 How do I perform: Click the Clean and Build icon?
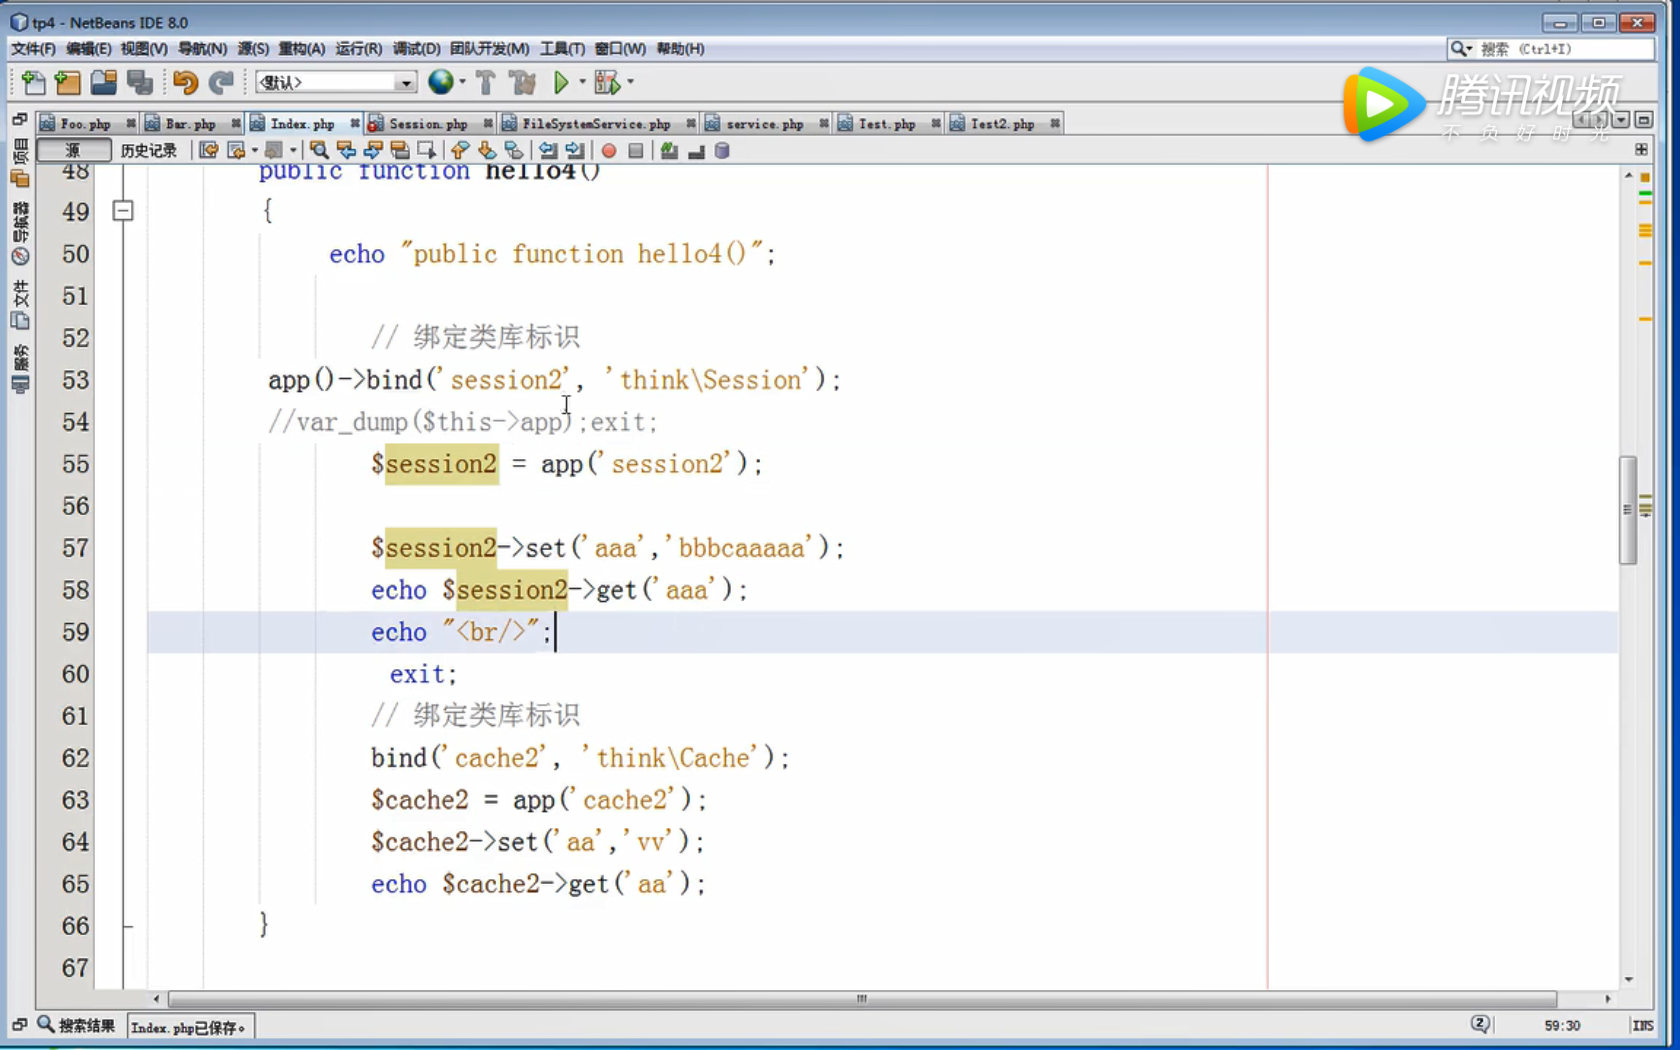[x=522, y=83]
